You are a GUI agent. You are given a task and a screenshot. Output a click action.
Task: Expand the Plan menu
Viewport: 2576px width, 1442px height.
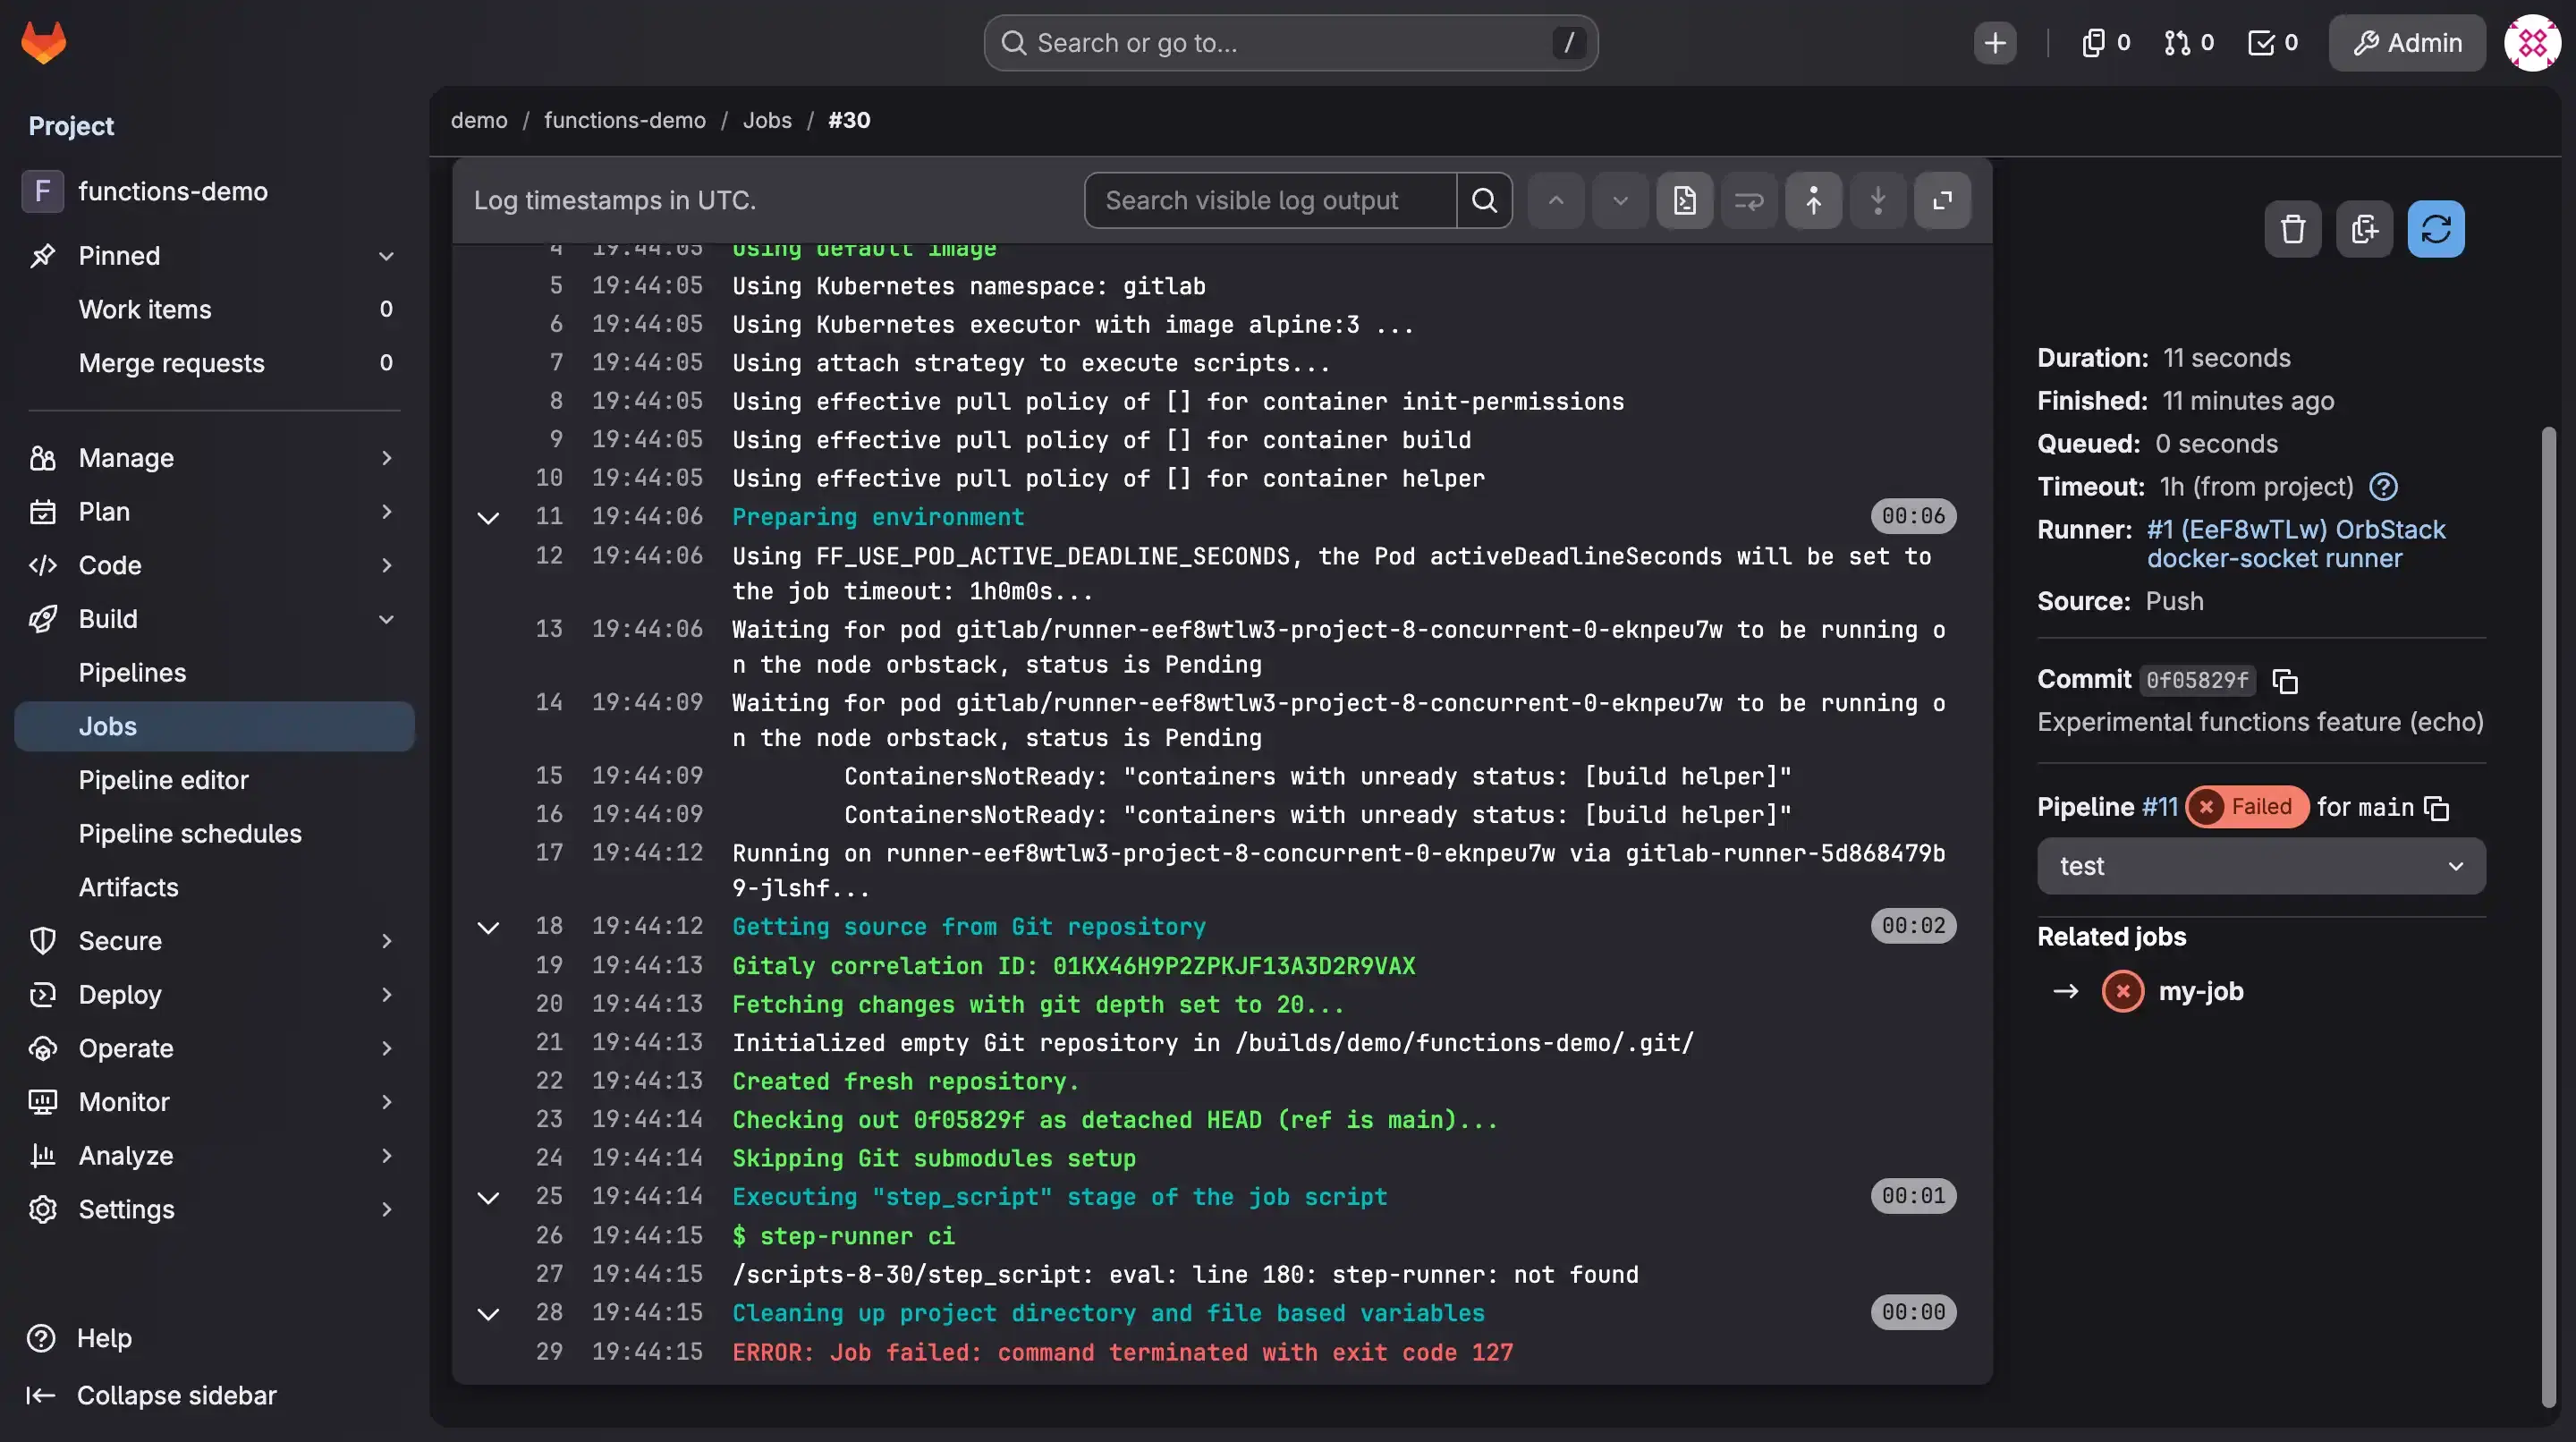tap(214, 512)
